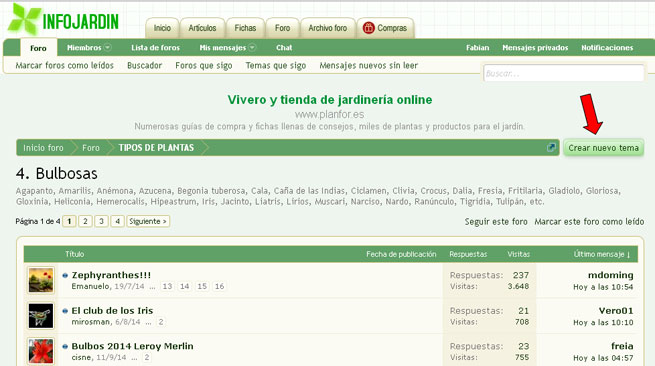The image size is (655, 366).
Task: Open the Fichas tab
Action: 245,28
